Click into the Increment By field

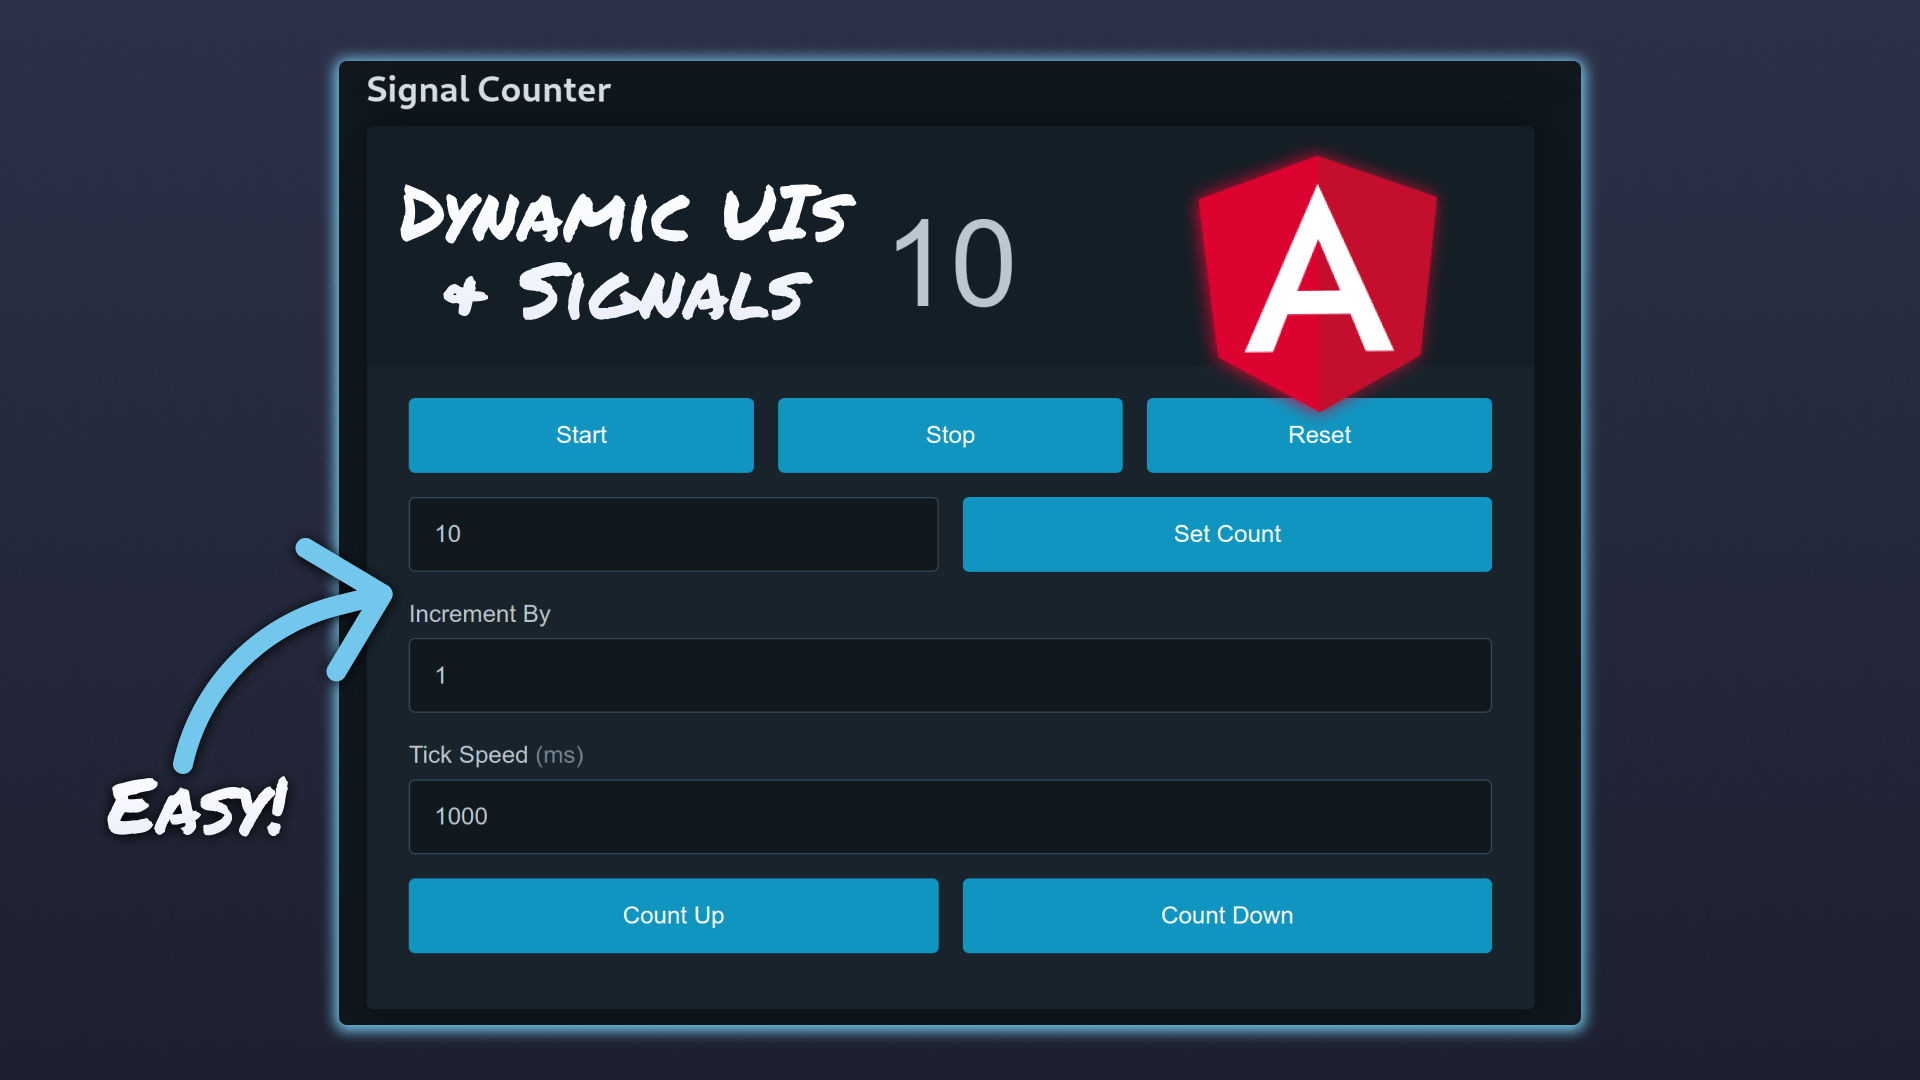(x=950, y=675)
